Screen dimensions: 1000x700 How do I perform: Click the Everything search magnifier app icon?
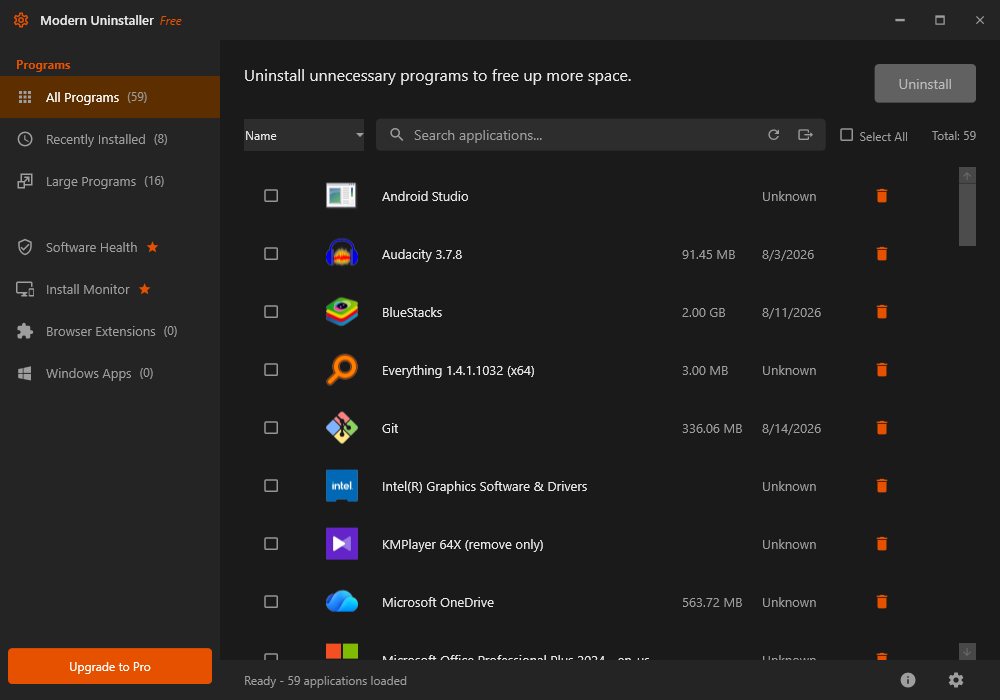(x=342, y=370)
